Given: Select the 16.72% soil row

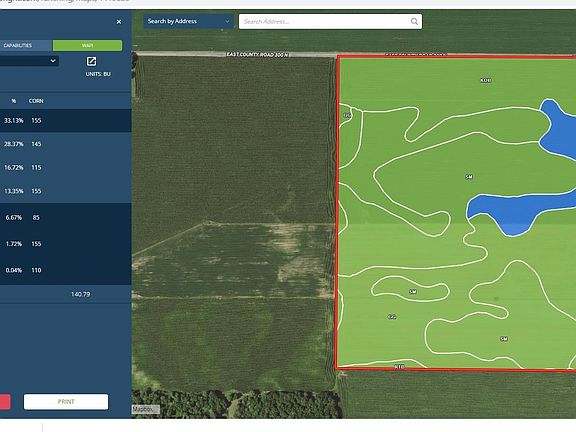Looking at the screenshot, I should 66,168.
